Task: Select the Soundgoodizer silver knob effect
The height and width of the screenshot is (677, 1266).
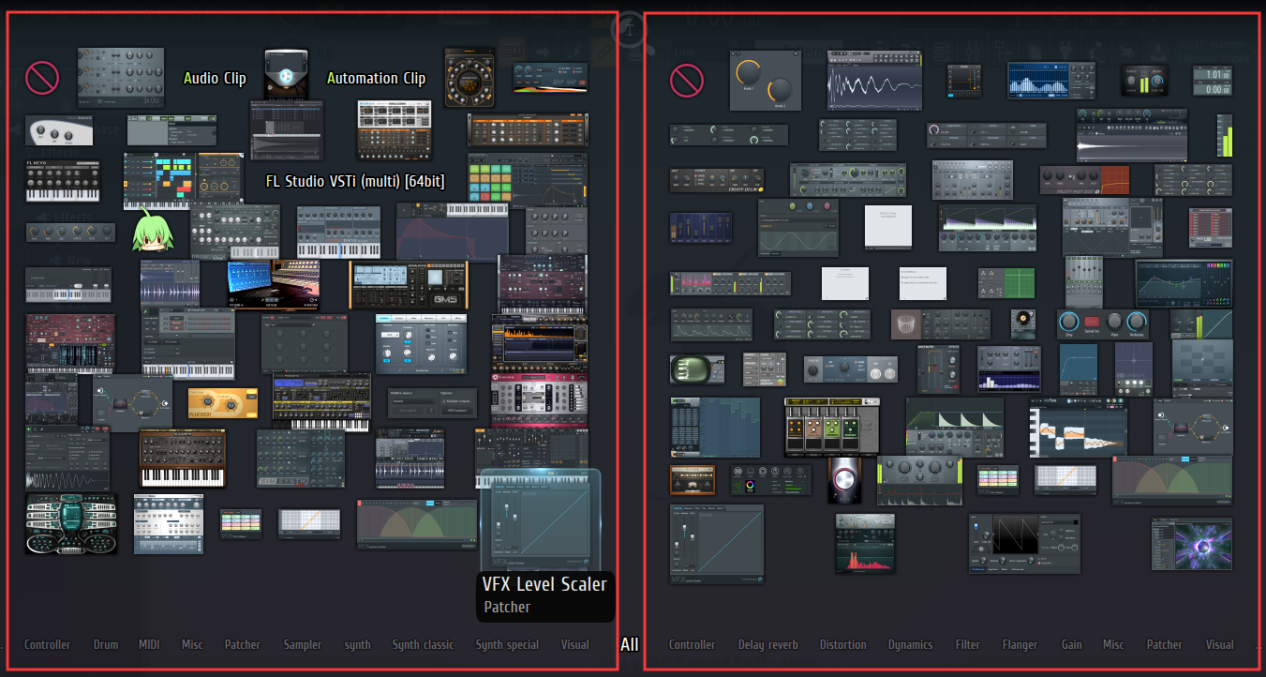Action: [845, 480]
